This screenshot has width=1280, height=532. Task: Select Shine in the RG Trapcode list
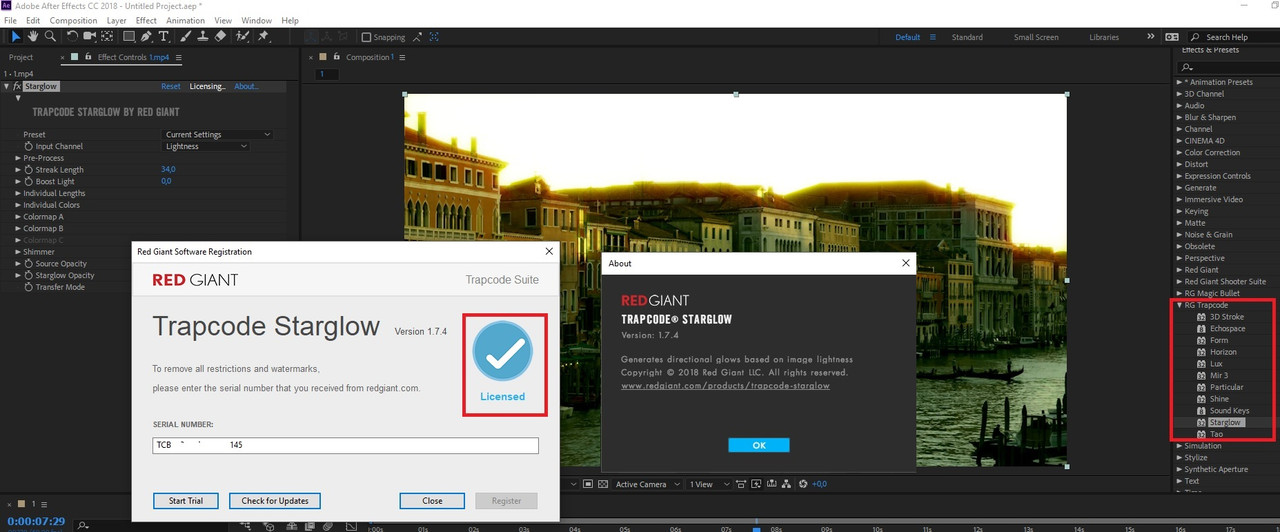point(1219,399)
